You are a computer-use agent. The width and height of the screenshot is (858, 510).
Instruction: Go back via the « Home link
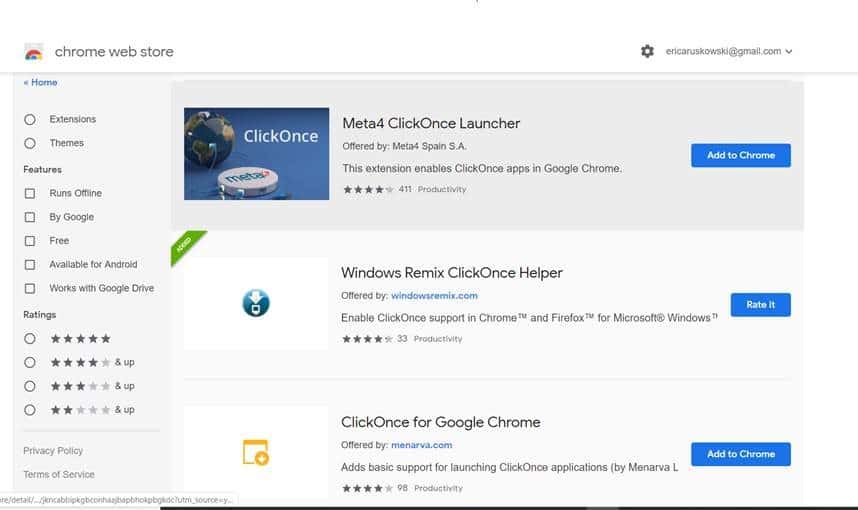40,82
